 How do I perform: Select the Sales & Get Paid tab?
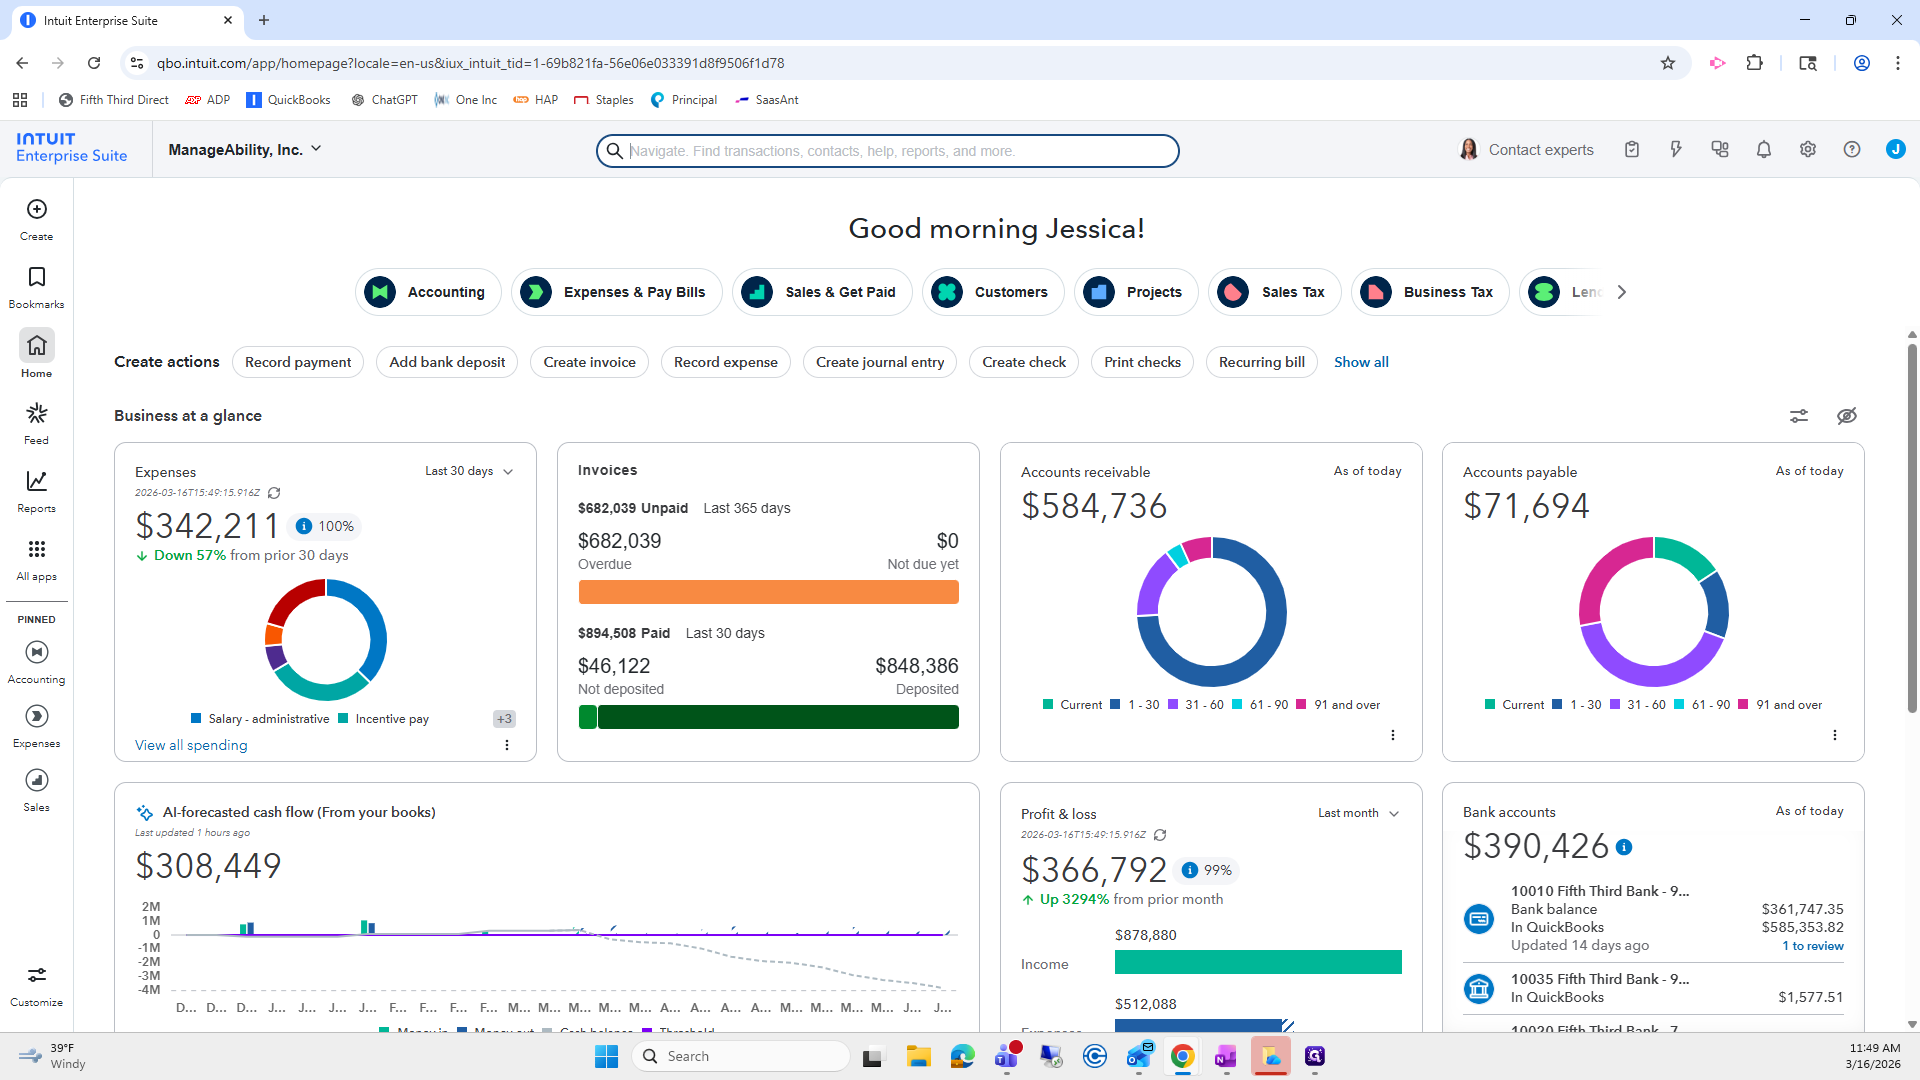pyautogui.click(x=822, y=293)
